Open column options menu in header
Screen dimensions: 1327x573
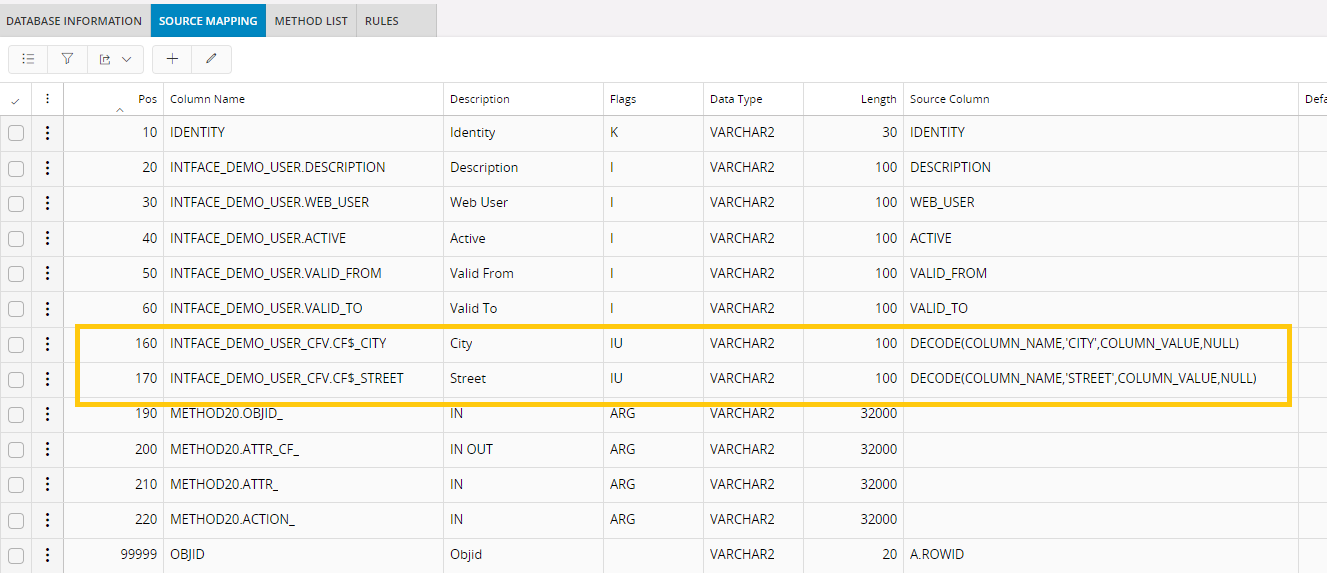coord(47,99)
